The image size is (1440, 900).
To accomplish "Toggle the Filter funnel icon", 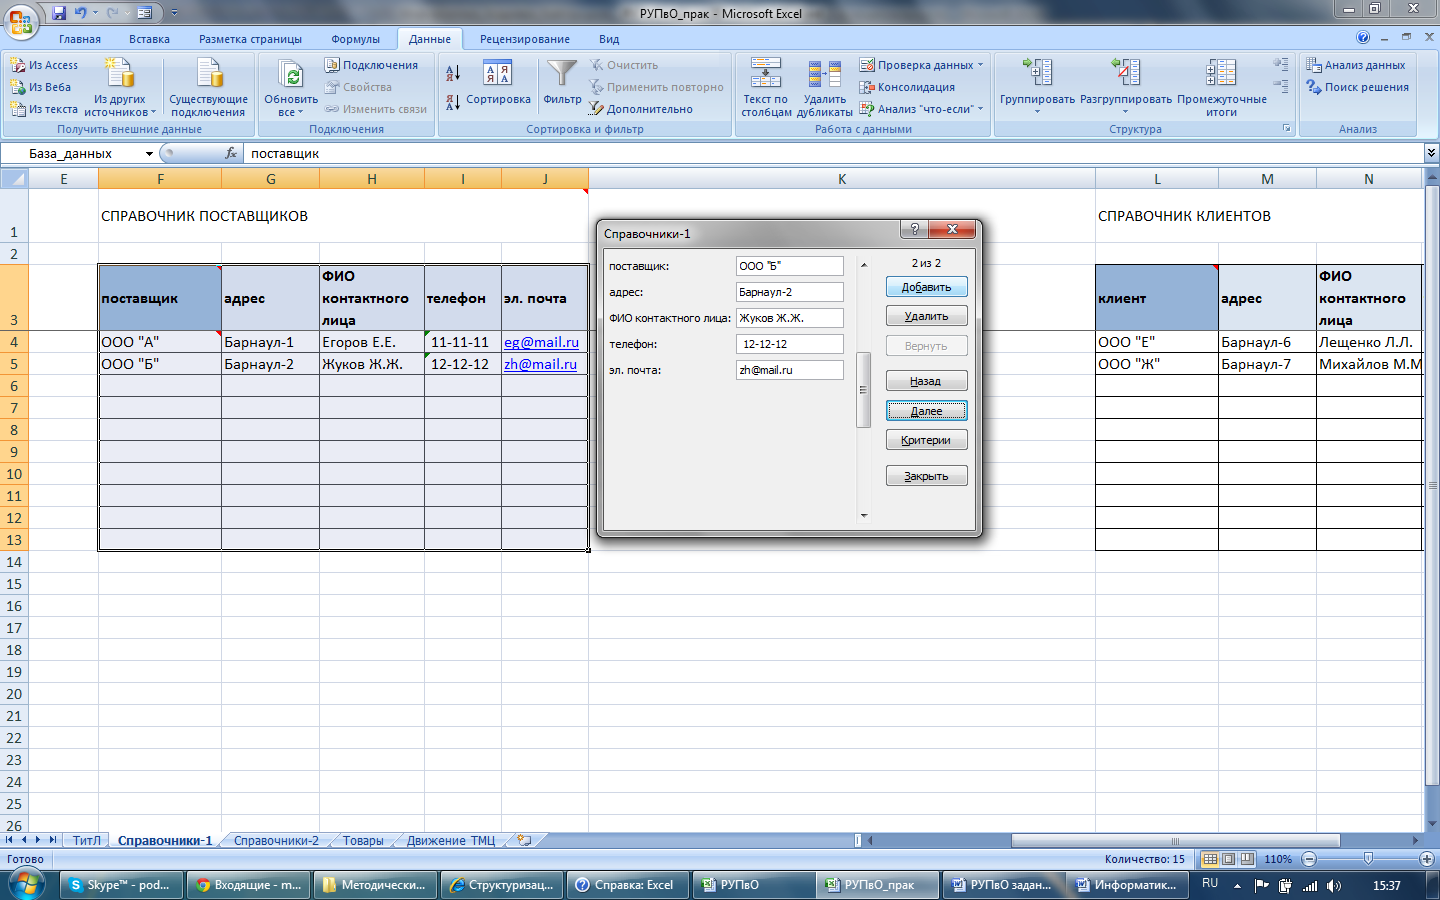I will coord(562,73).
